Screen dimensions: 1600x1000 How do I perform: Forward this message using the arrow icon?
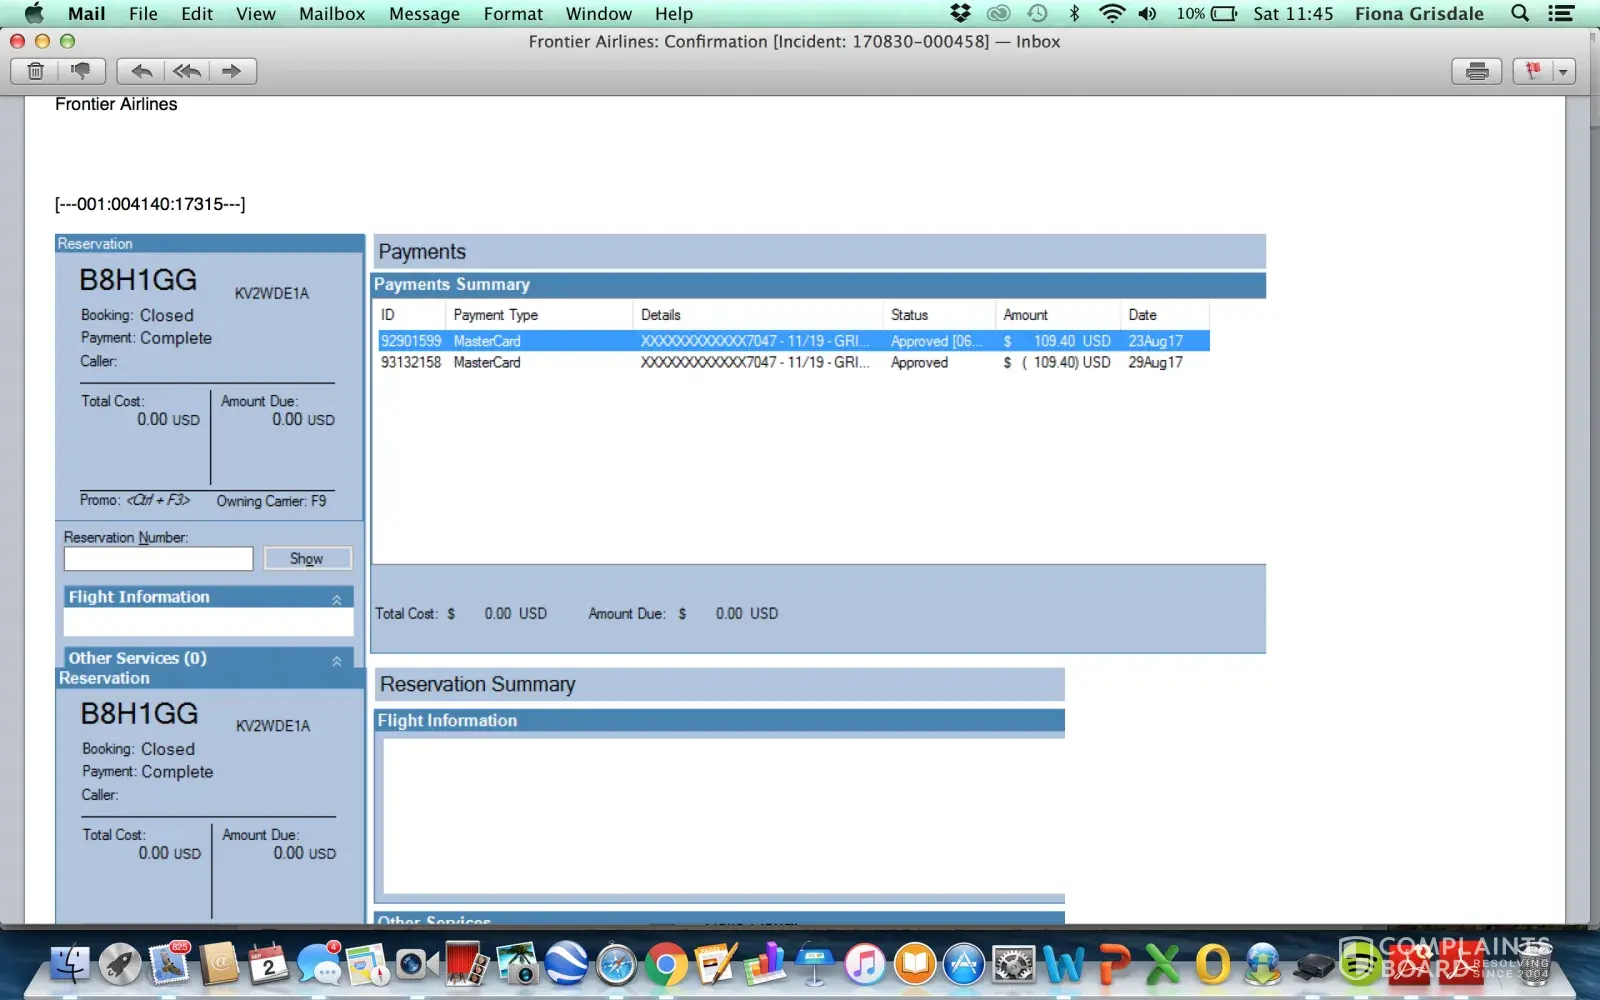point(232,71)
